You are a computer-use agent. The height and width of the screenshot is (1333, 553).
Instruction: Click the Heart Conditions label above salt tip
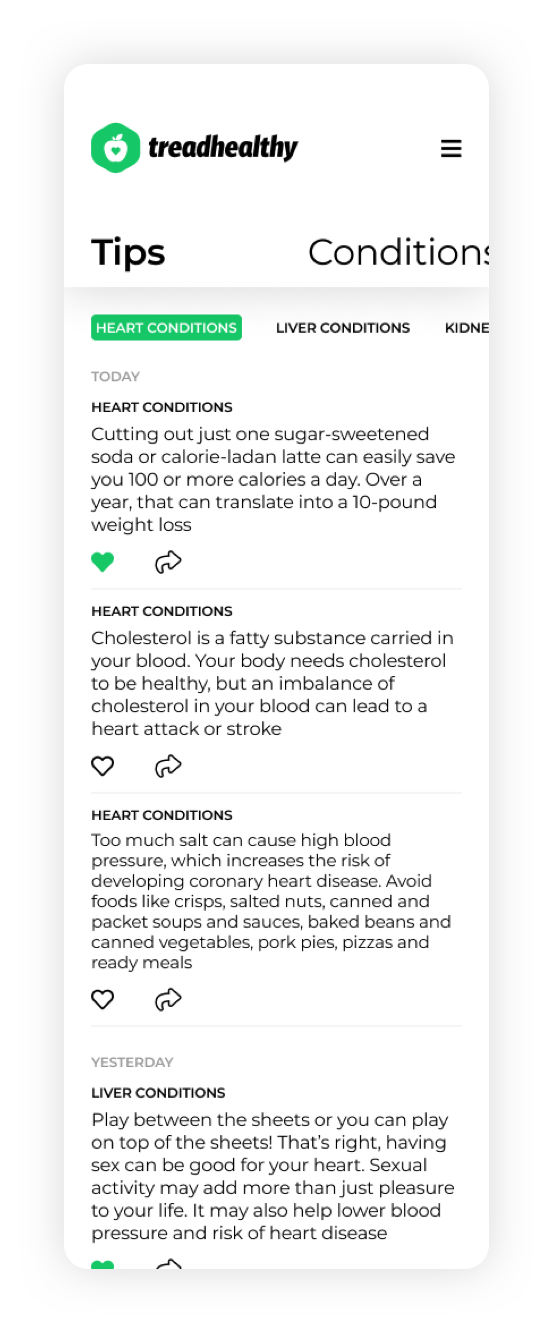click(162, 815)
